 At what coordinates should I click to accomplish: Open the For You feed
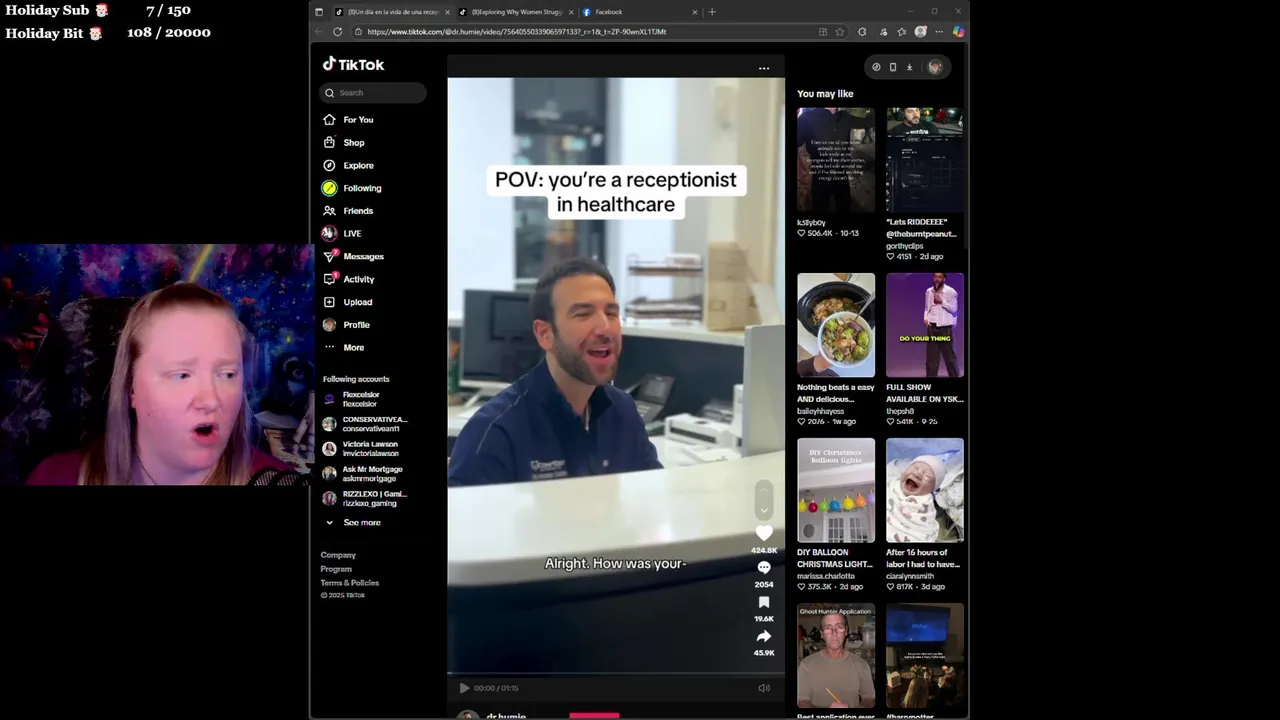click(x=348, y=120)
